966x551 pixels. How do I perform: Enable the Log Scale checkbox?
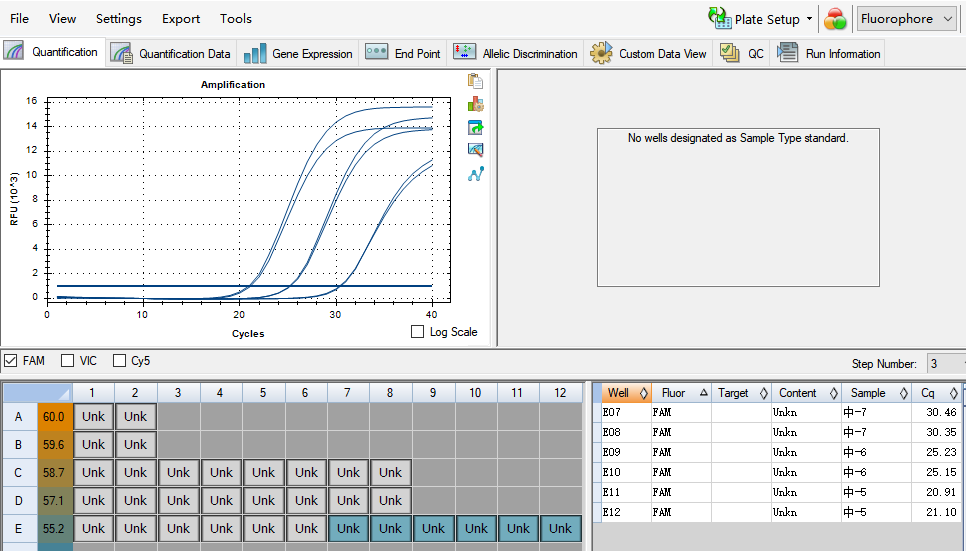click(417, 332)
